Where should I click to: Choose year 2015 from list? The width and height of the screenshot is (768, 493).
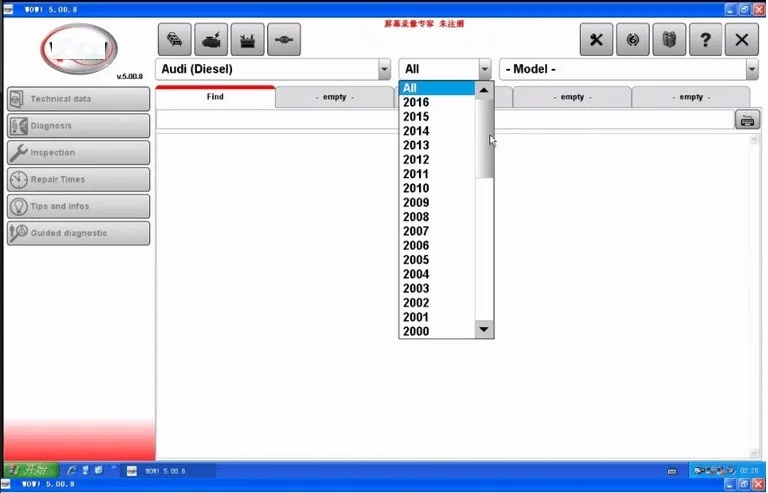coord(437,117)
